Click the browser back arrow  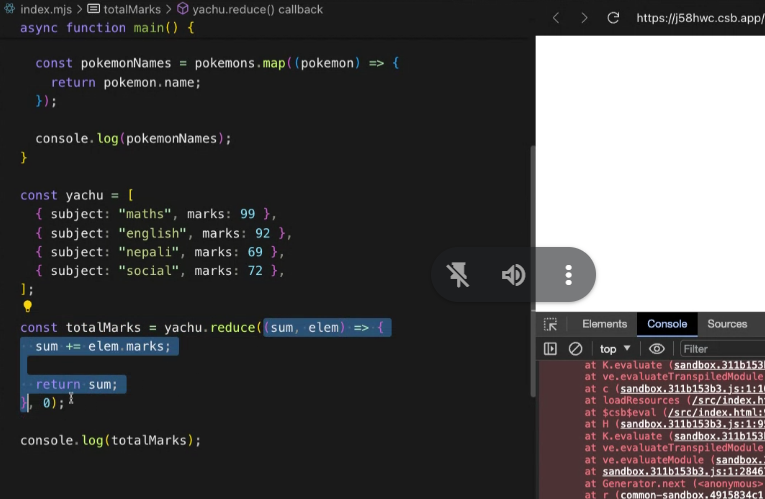point(556,19)
